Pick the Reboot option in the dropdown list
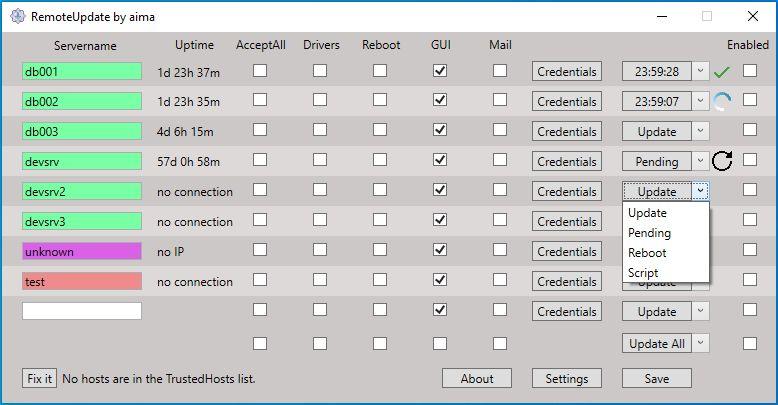 coord(647,253)
